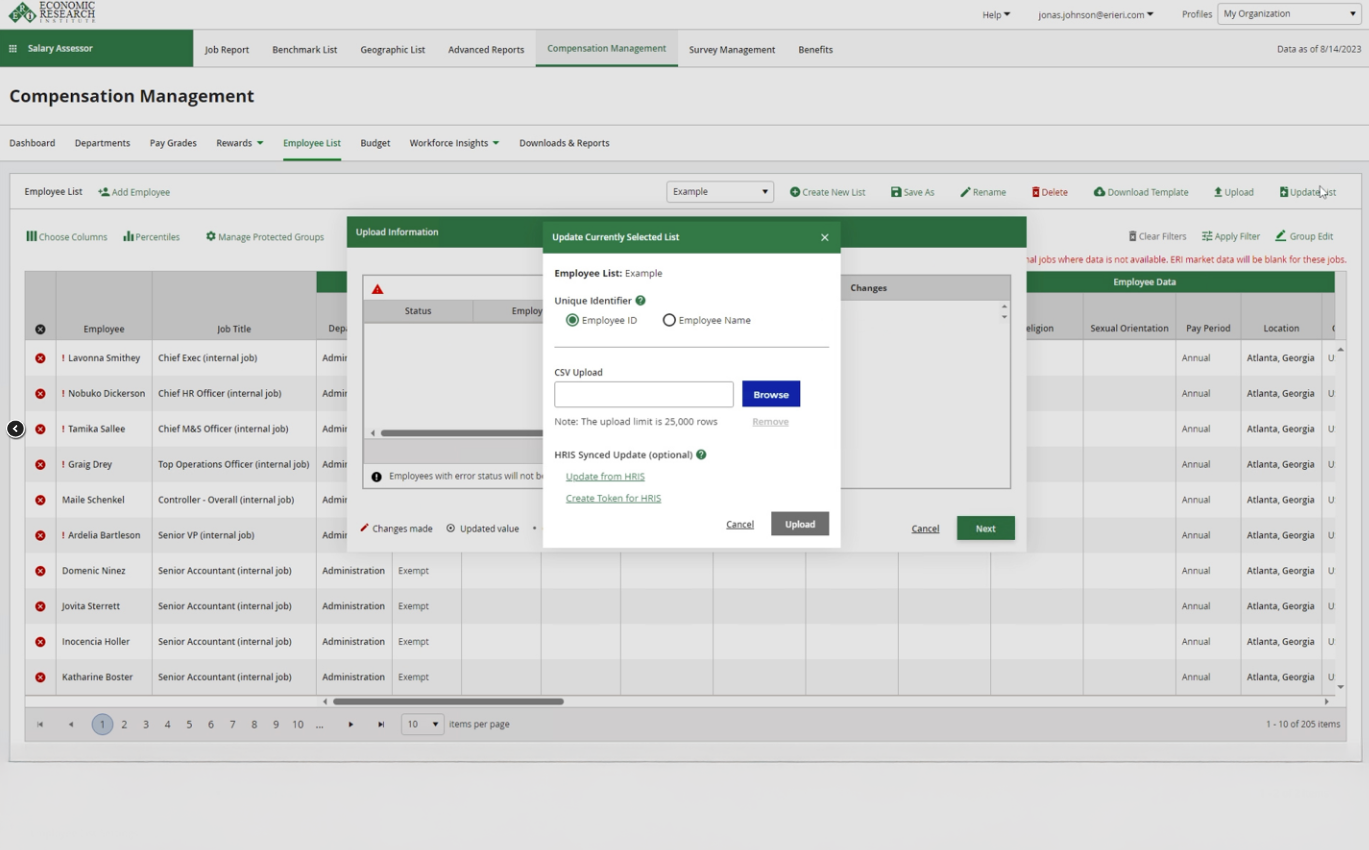Image resolution: width=1369 pixels, height=850 pixels.
Task: Click the Update from HRIS link
Action: (x=605, y=477)
